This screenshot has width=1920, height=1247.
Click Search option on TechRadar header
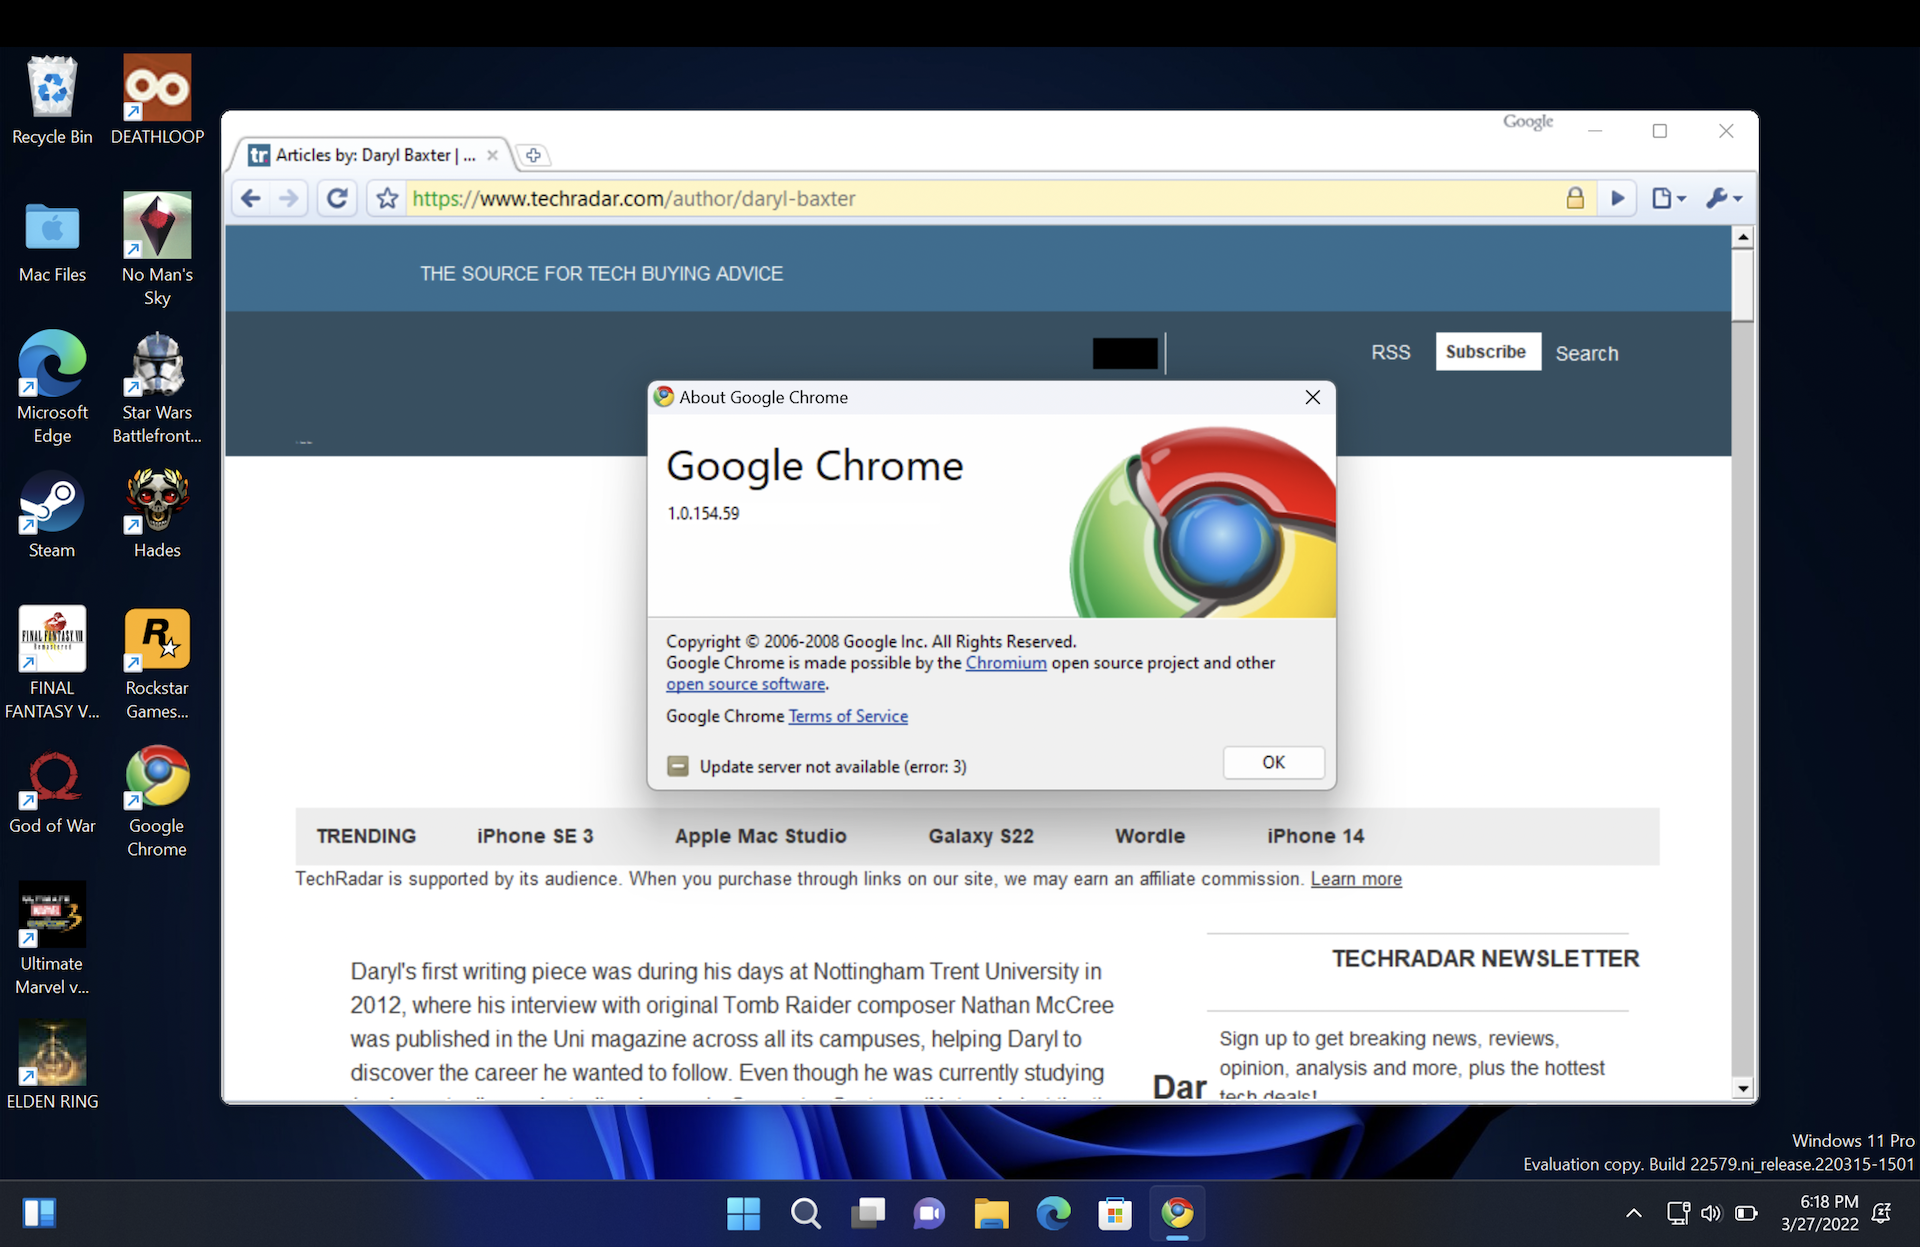tap(1588, 353)
